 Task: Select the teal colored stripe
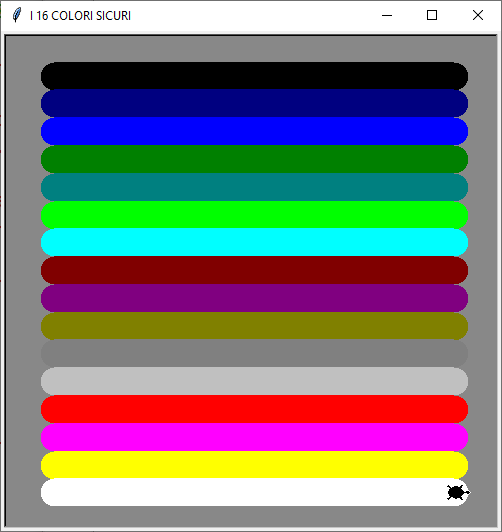(254, 187)
